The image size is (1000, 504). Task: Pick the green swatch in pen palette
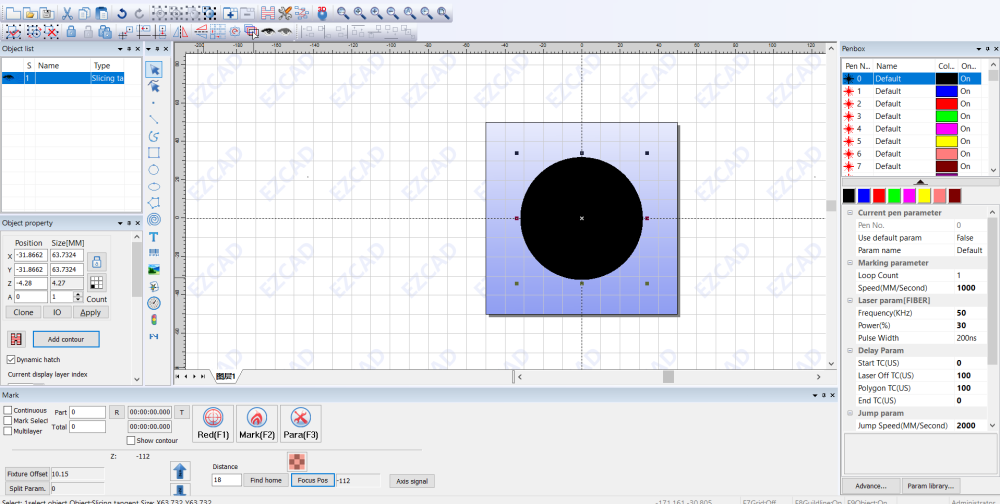894,195
